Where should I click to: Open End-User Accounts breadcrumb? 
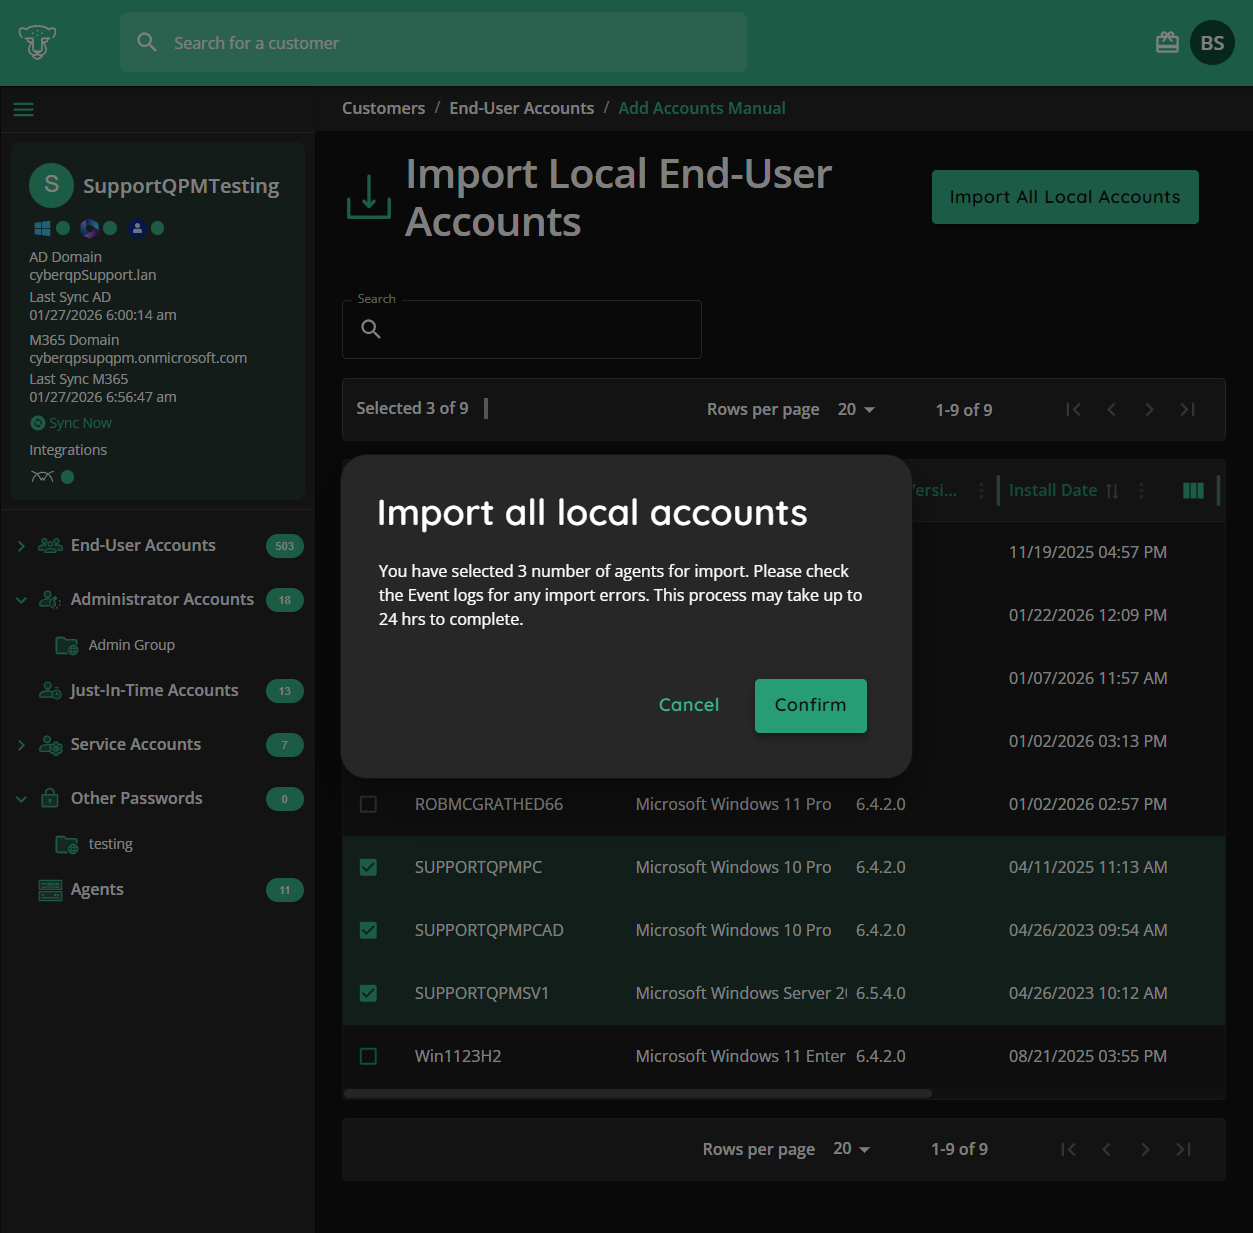coord(521,108)
